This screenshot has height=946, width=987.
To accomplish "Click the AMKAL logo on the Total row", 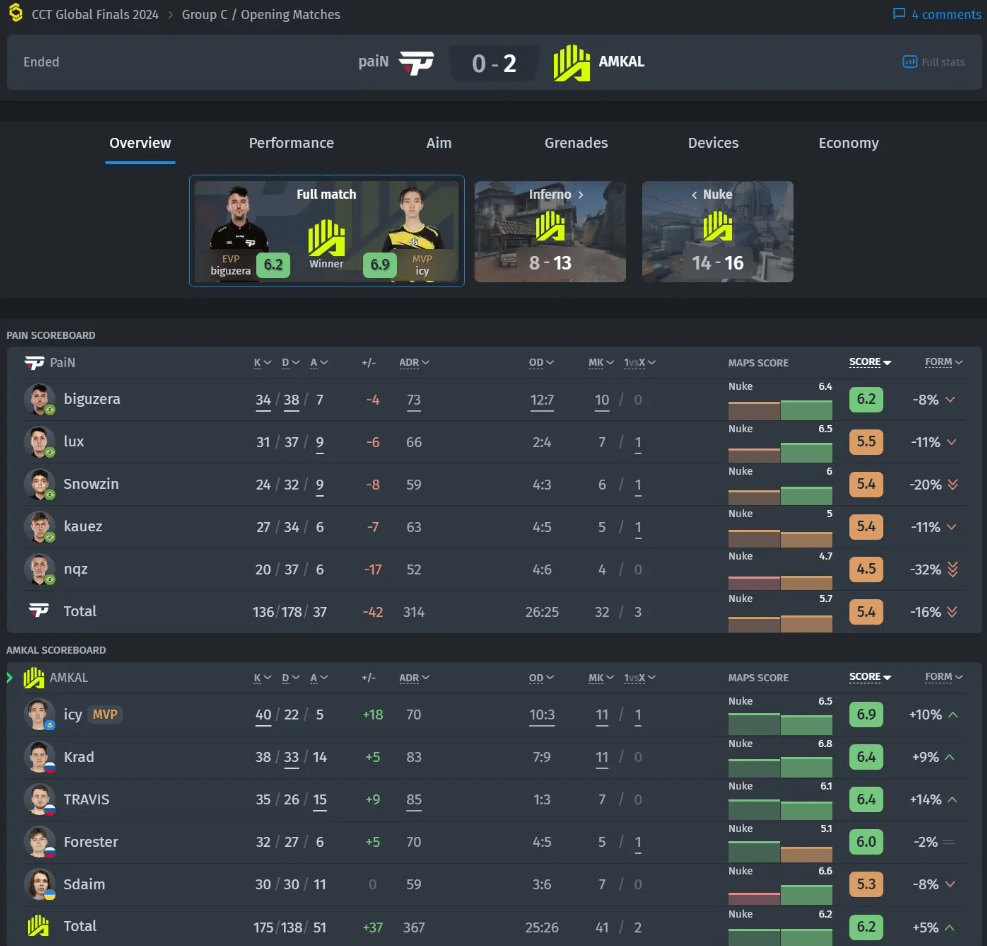I will (36, 926).
